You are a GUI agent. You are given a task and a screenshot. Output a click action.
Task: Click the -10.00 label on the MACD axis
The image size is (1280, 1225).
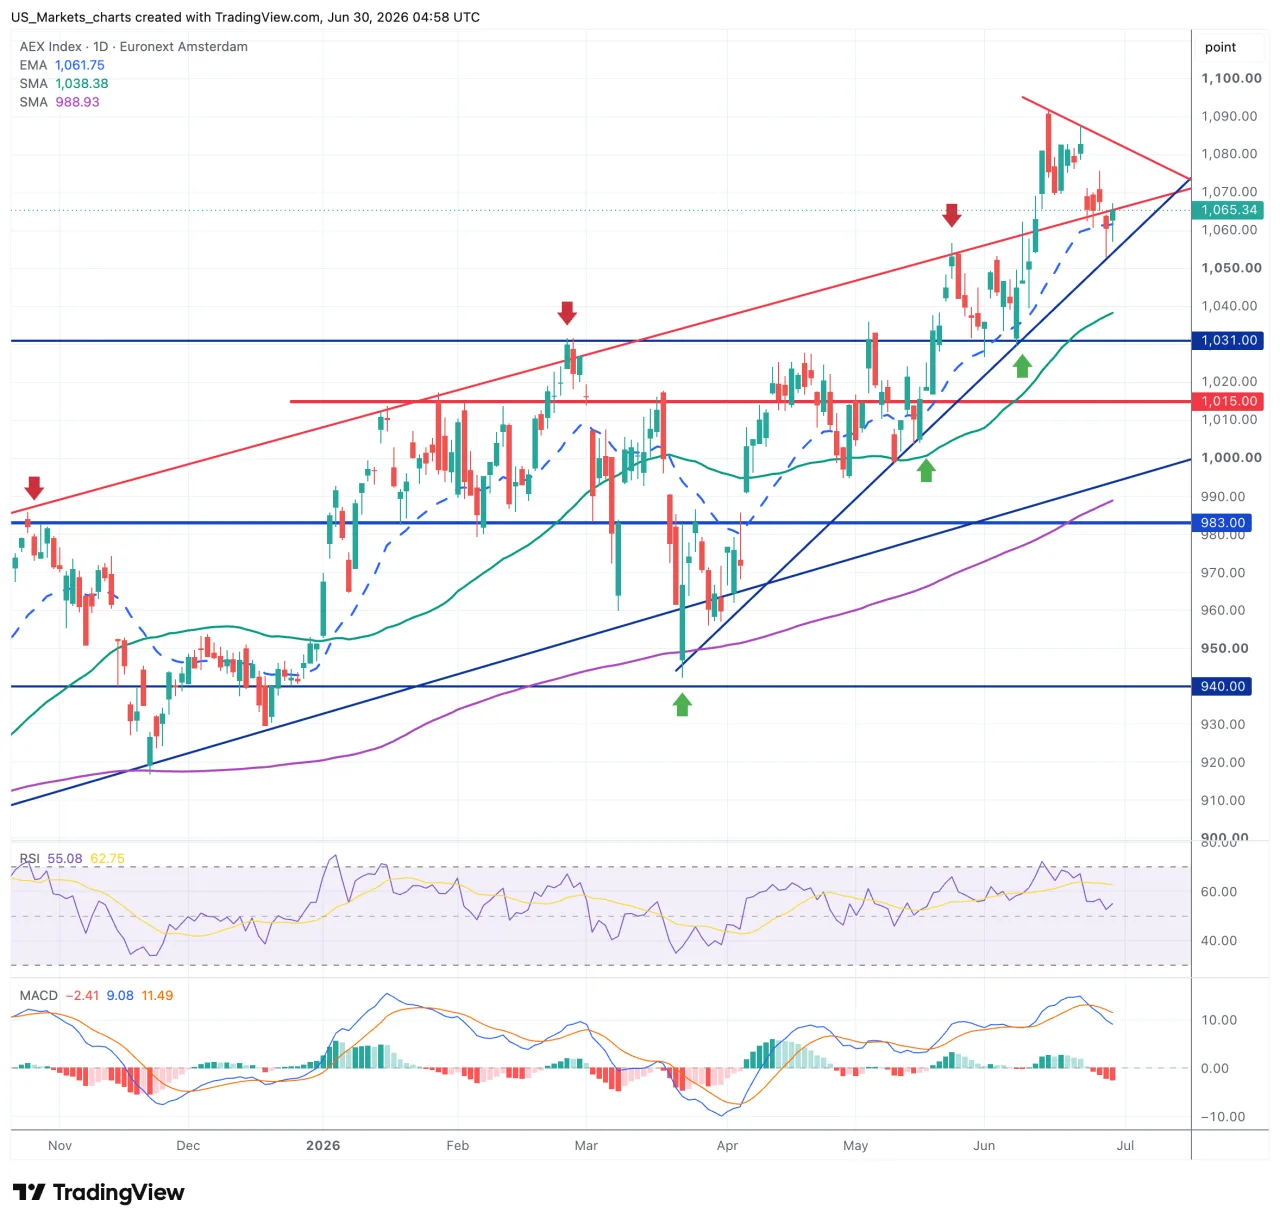[1223, 1117]
